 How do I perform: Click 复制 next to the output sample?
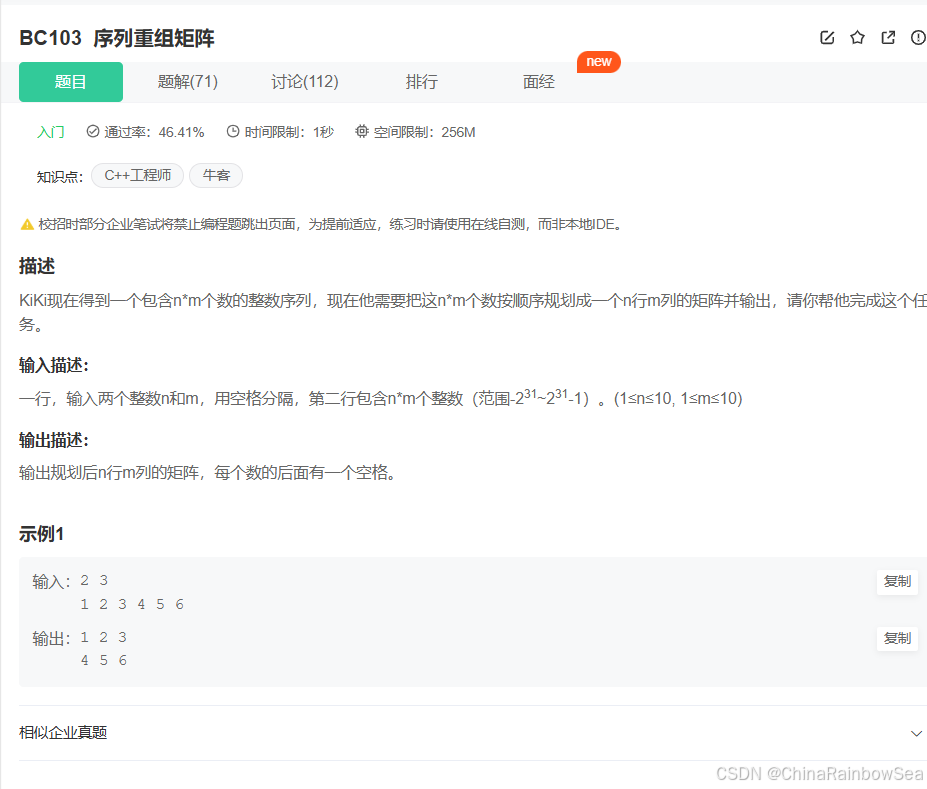click(x=896, y=638)
